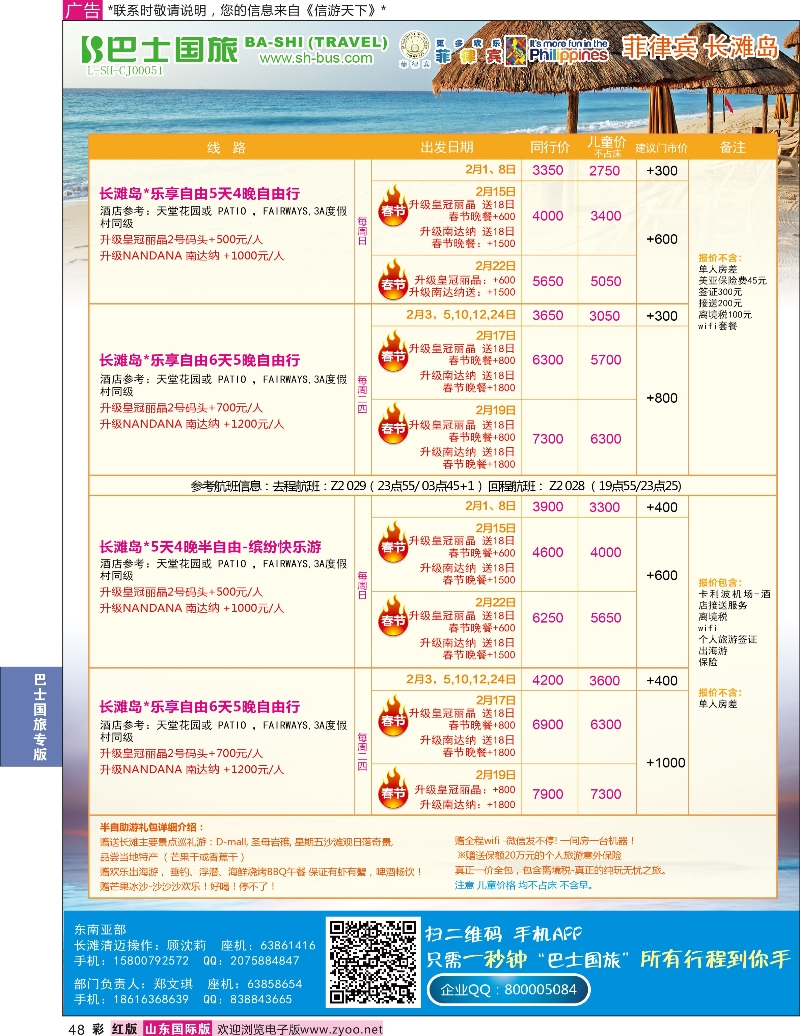Click the price 3650
800x1036 pixels.
pyautogui.click(x=548, y=315)
